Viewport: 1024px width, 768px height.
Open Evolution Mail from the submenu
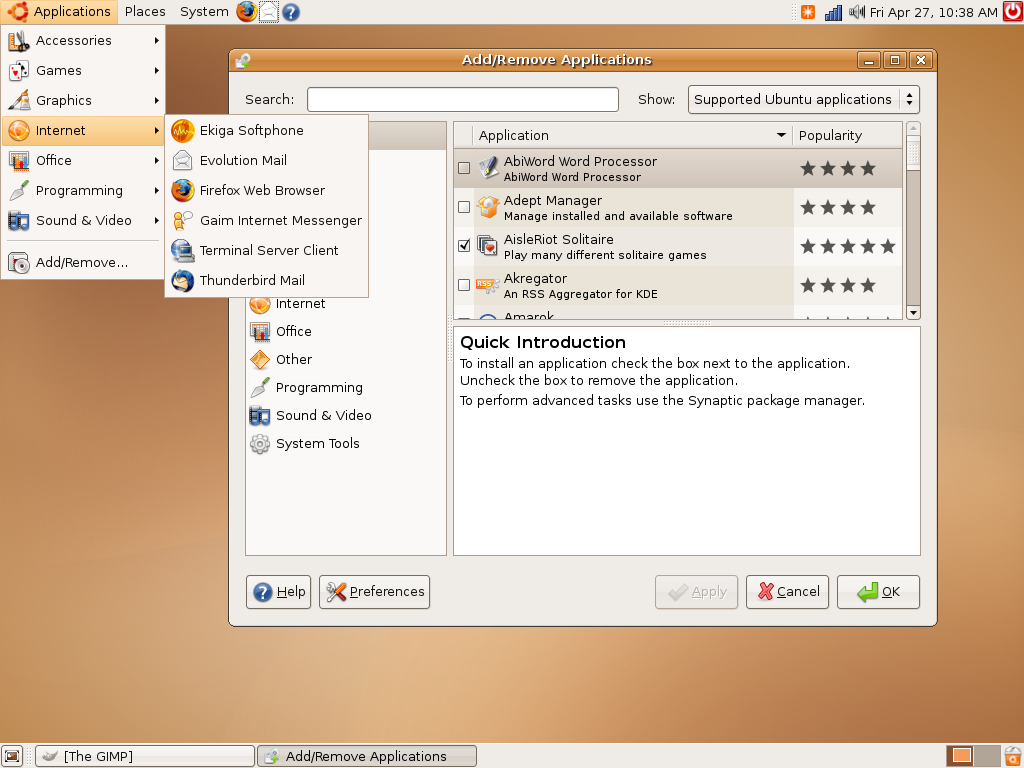[x=243, y=160]
